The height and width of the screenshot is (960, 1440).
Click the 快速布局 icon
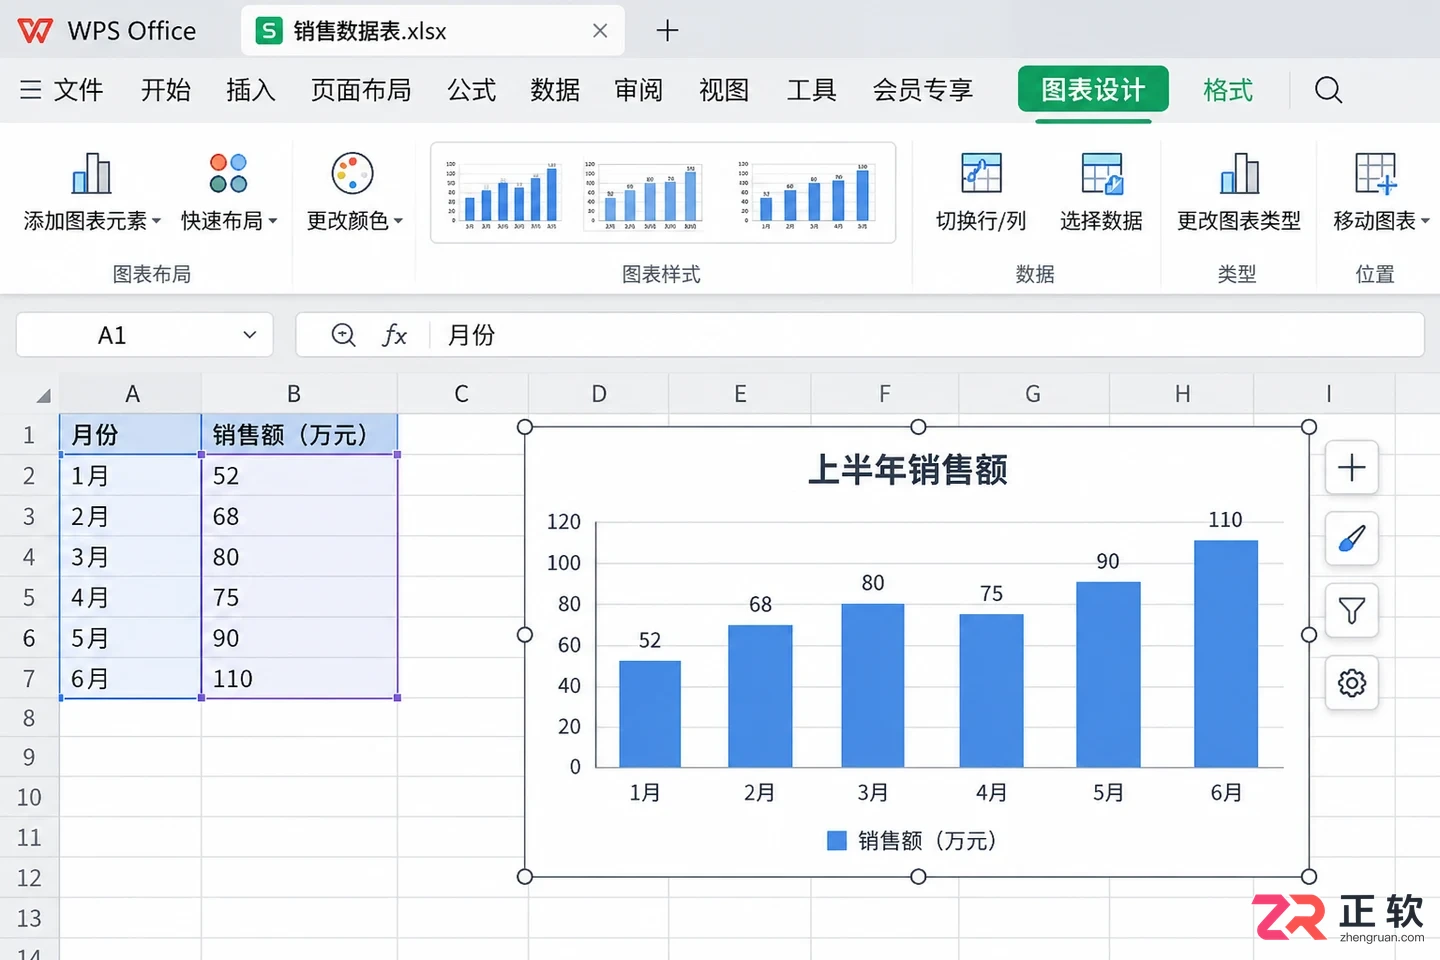tap(228, 173)
